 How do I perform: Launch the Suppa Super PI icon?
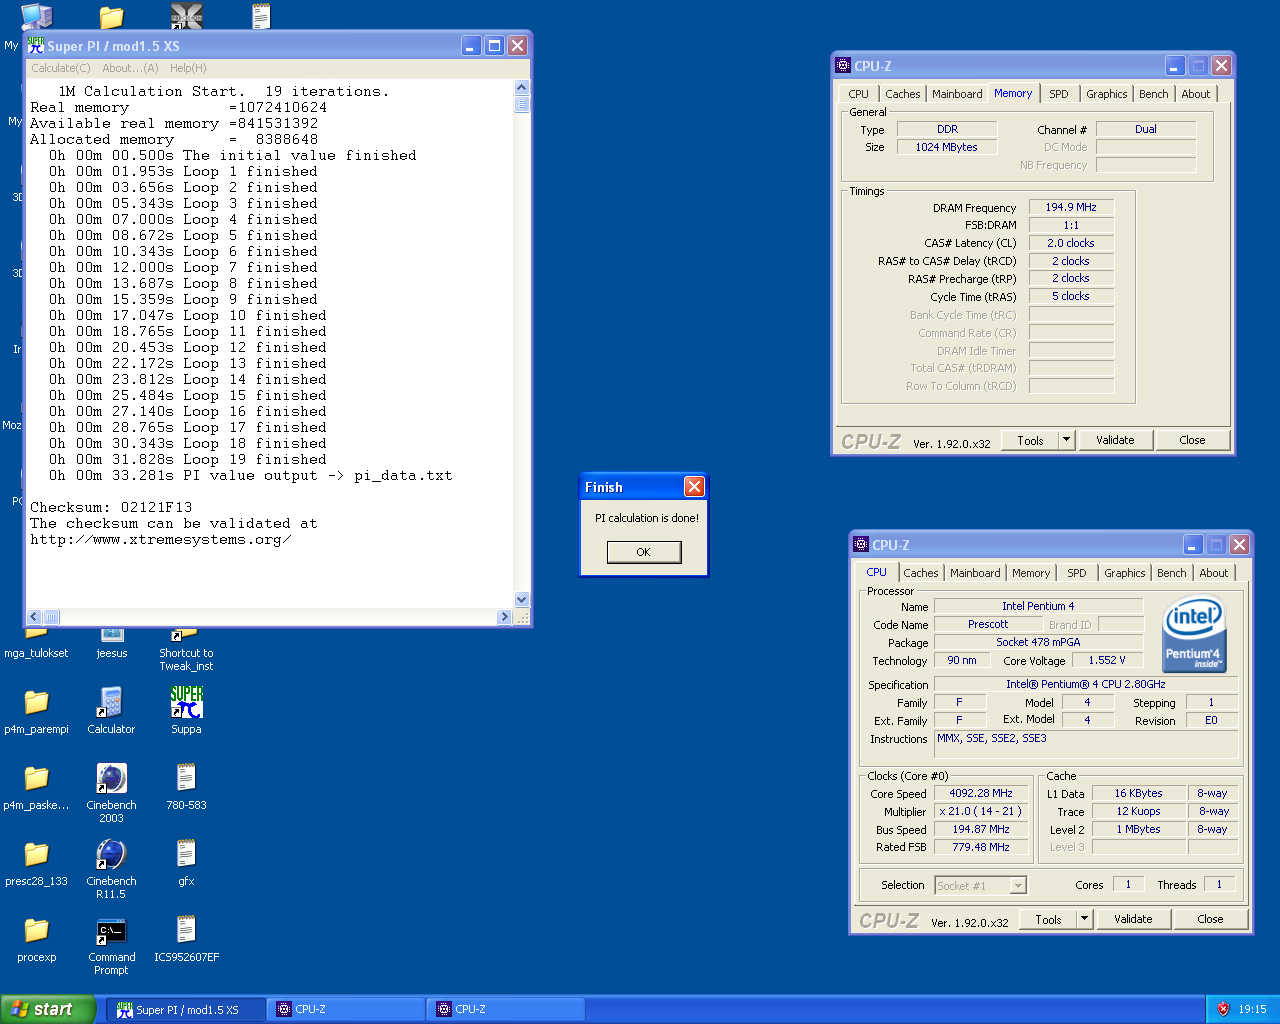point(186,711)
